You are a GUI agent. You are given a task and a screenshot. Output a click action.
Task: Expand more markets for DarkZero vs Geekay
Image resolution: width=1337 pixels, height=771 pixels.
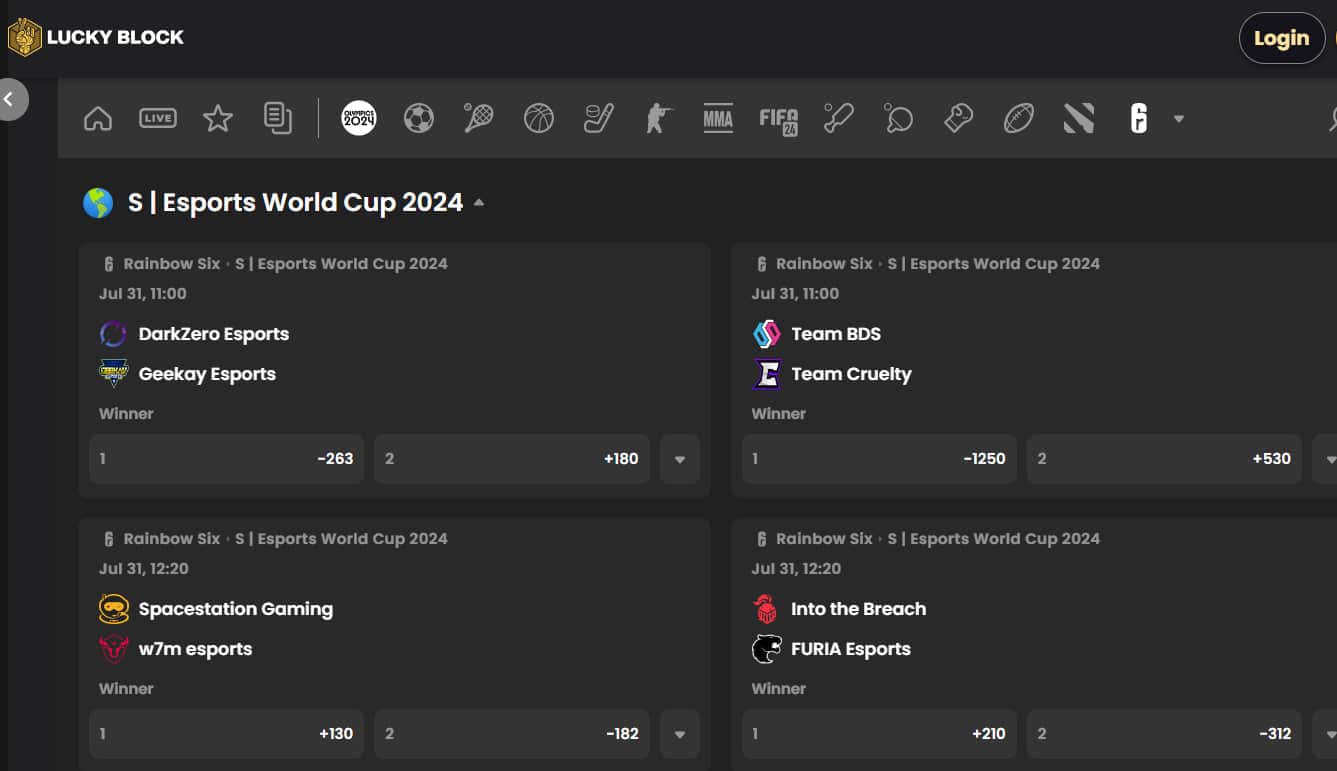[x=680, y=459]
